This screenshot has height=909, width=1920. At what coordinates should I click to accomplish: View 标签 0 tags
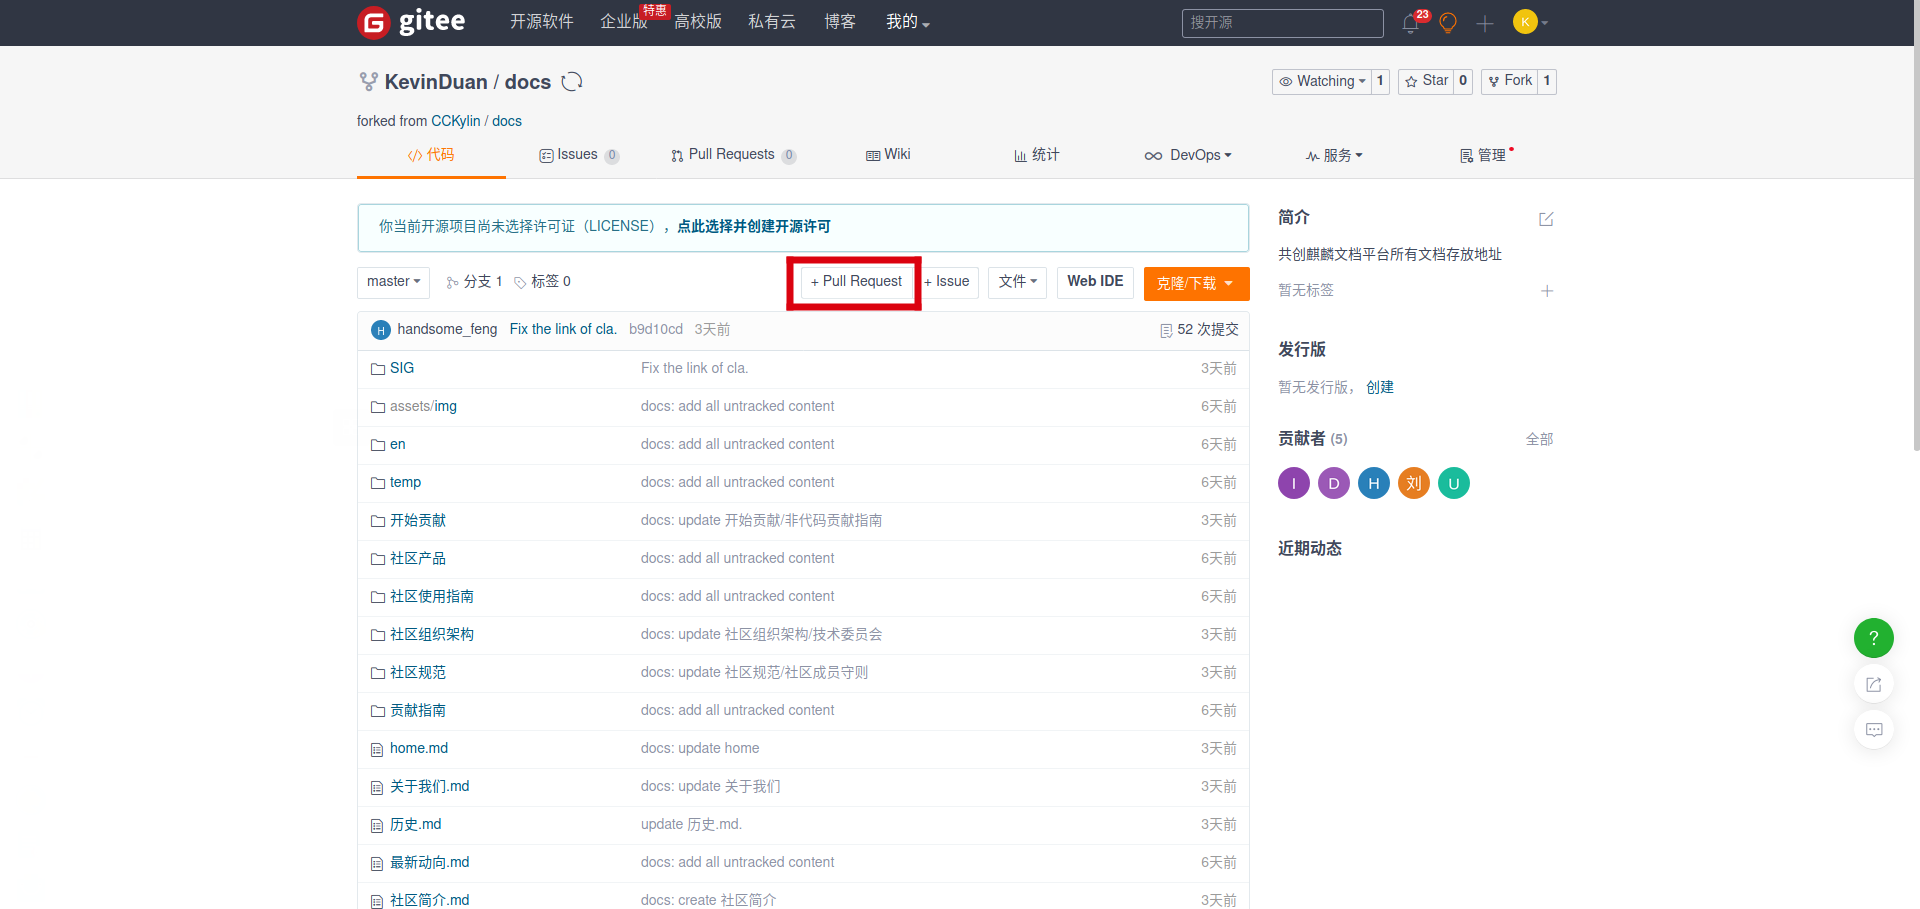tap(542, 282)
